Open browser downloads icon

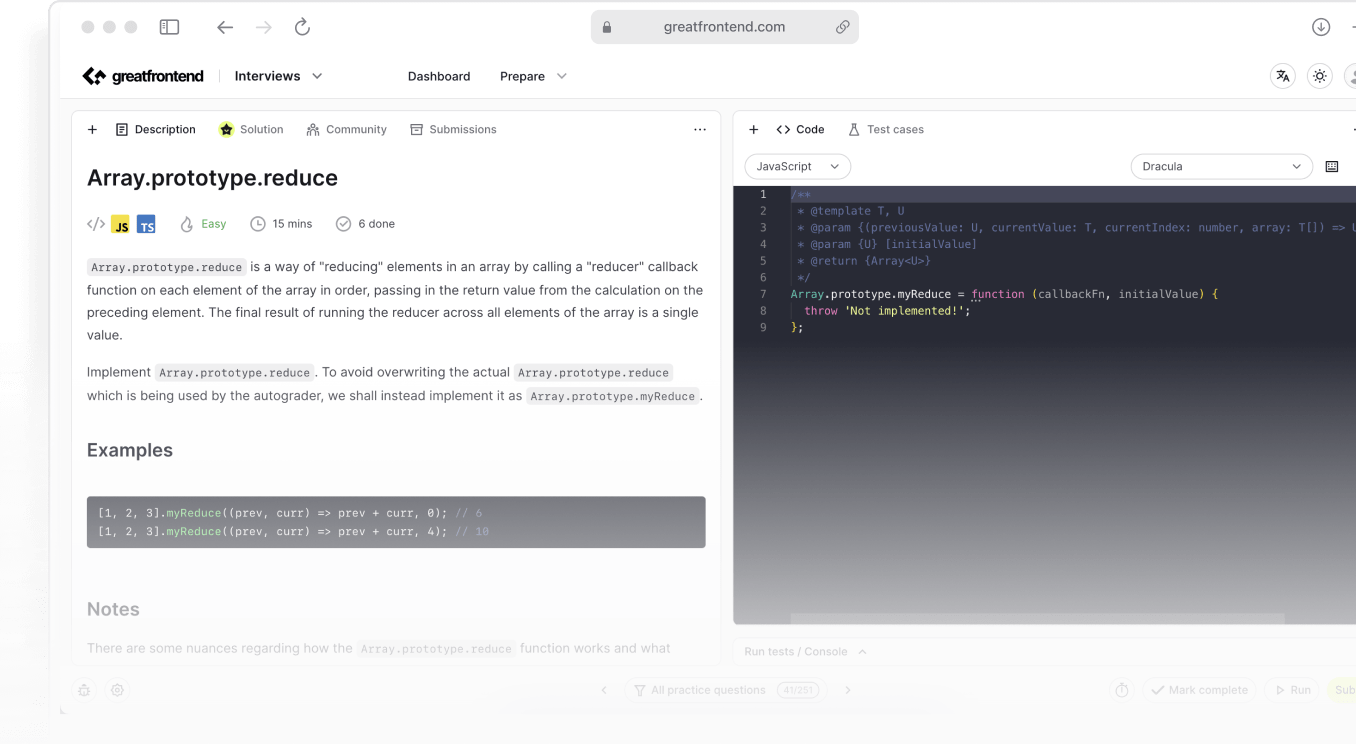1321,27
